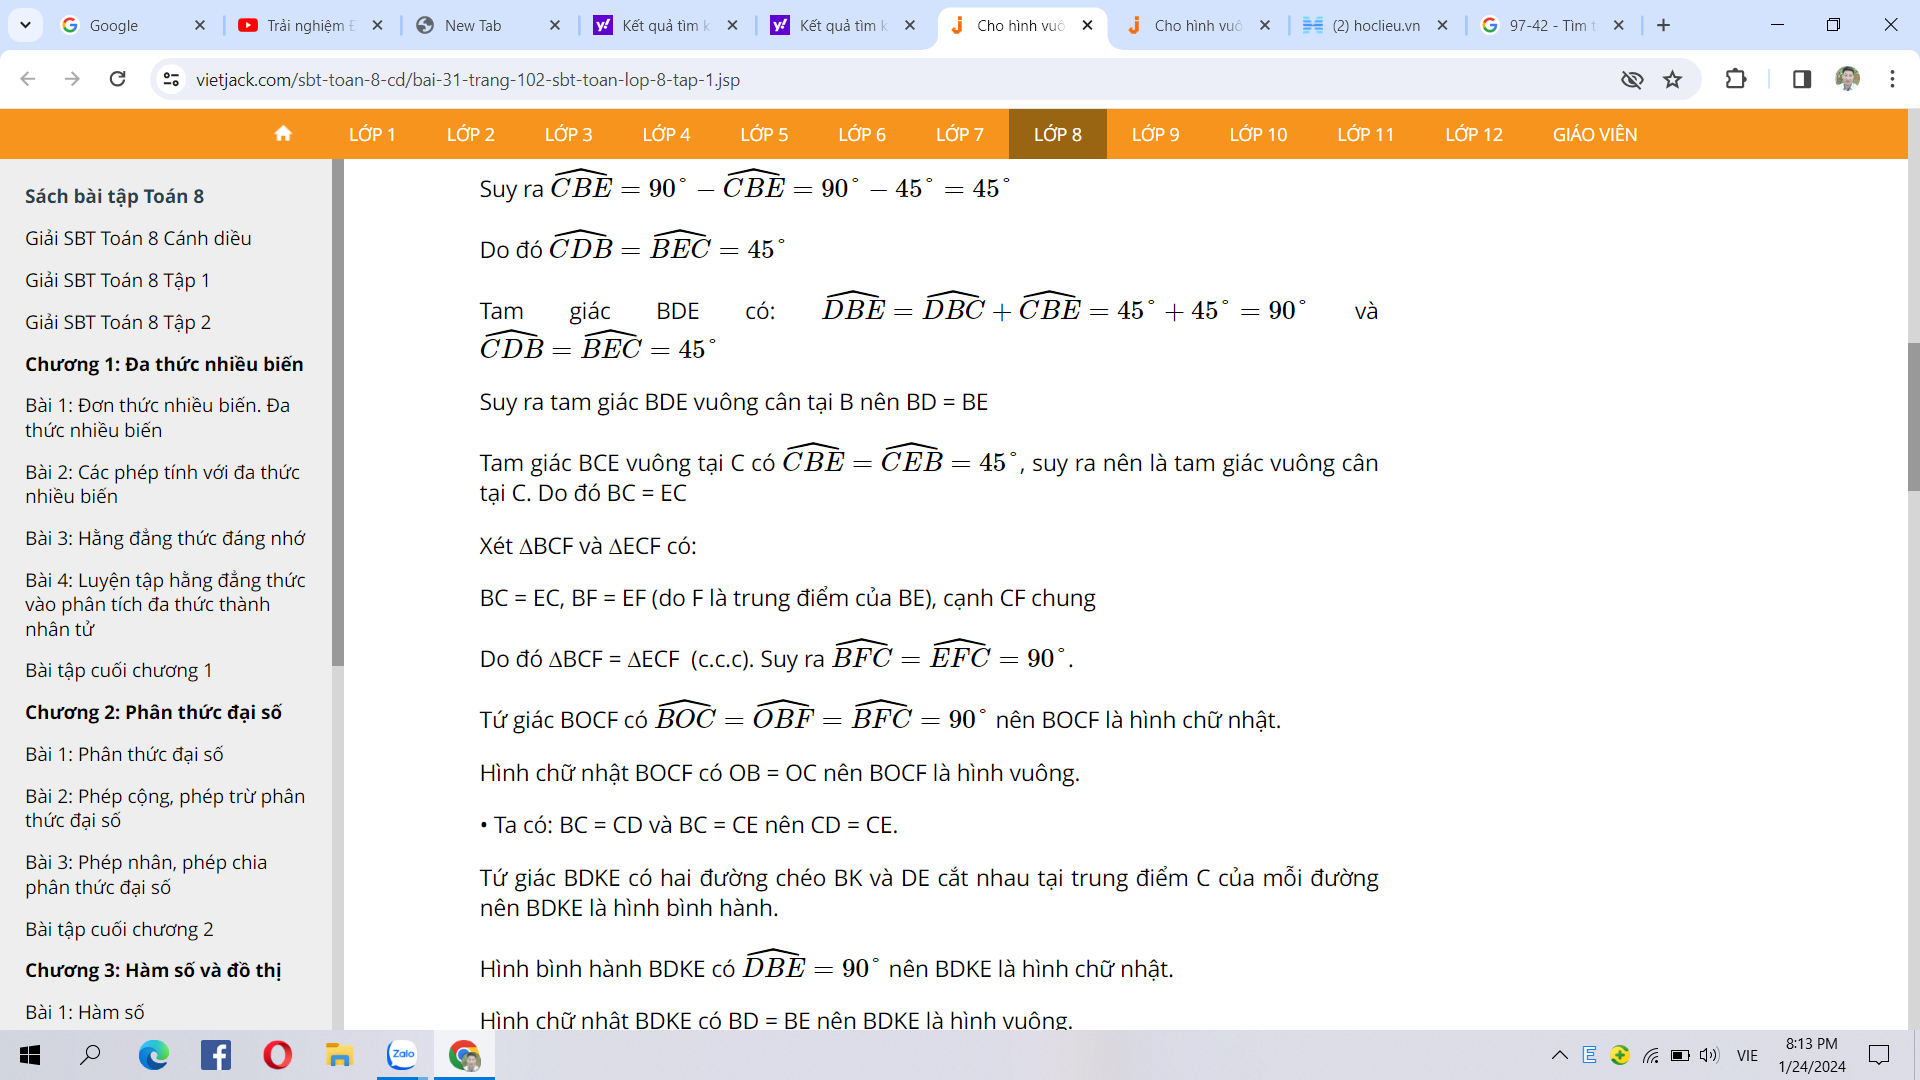
Task: Open the tab search dropdown arrow
Action: [25, 25]
